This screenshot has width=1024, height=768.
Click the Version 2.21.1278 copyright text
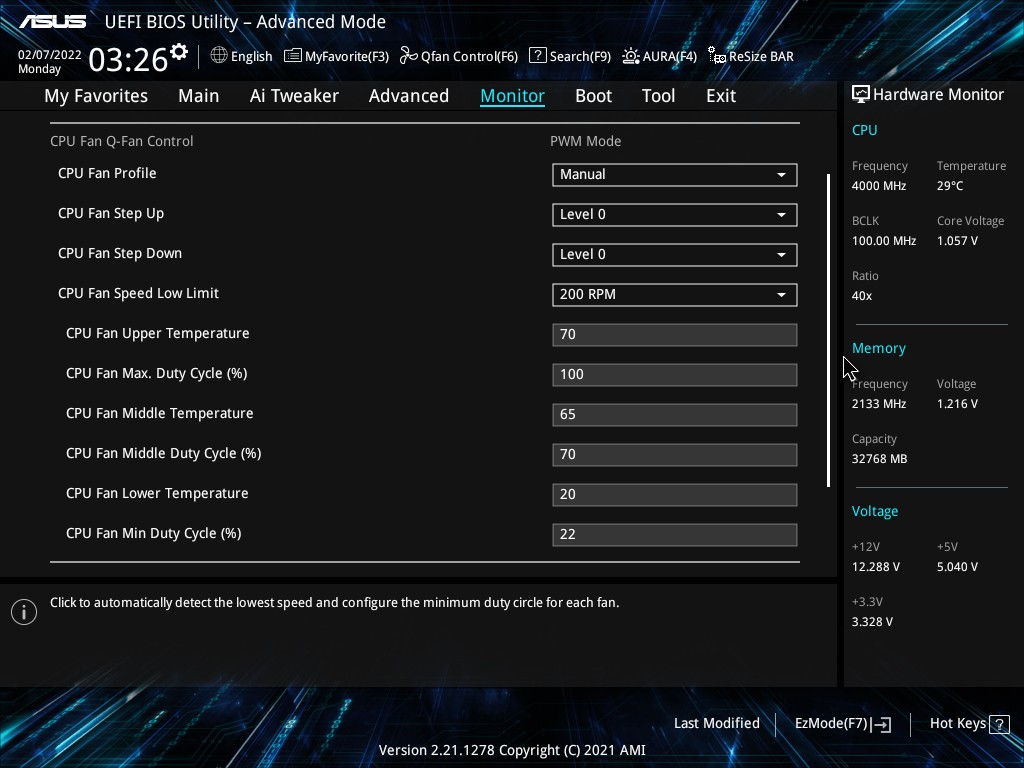pos(512,750)
